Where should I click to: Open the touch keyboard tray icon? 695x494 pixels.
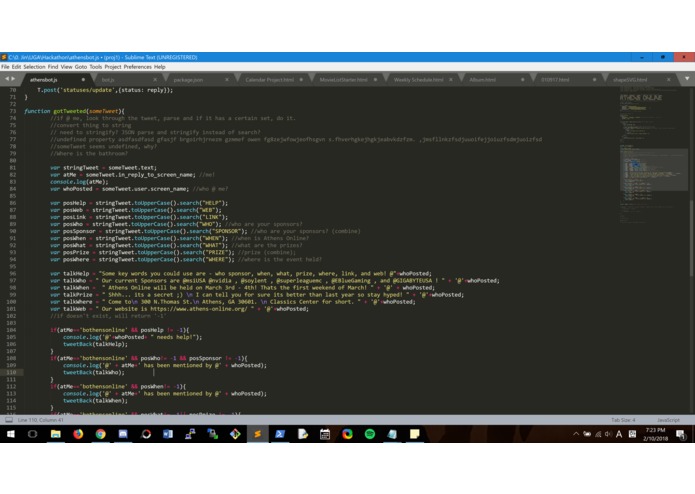[633, 434]
